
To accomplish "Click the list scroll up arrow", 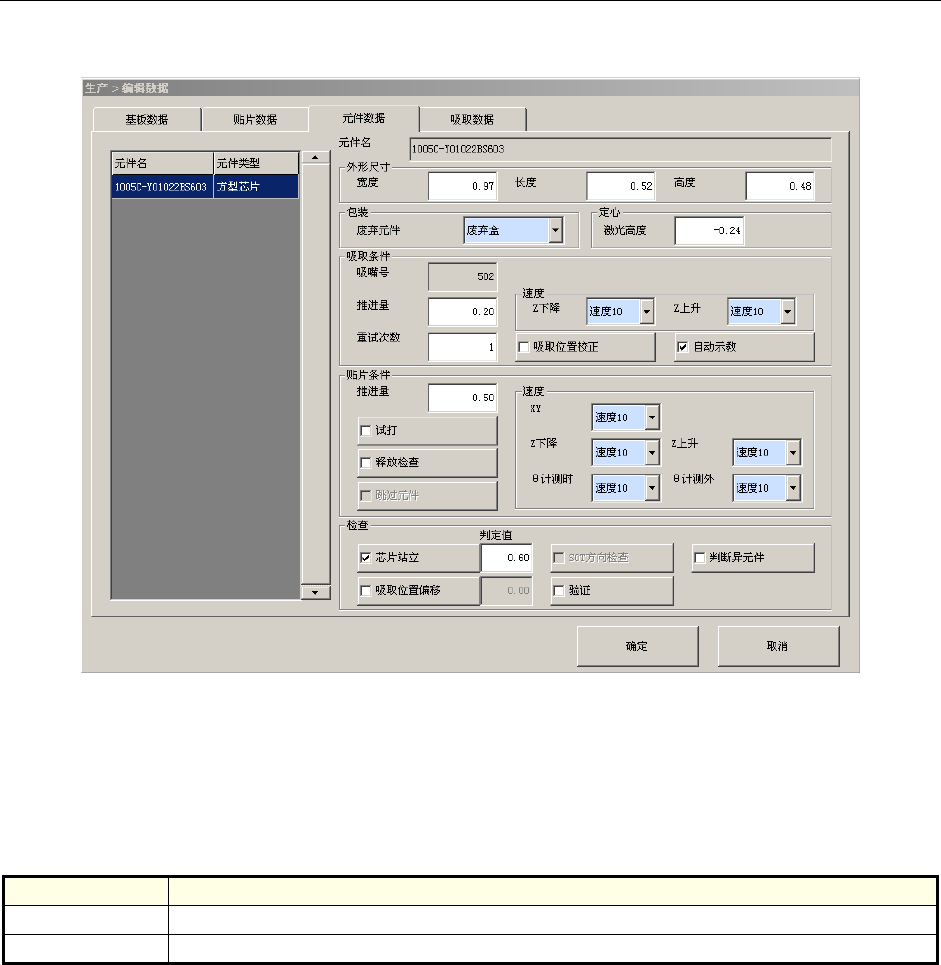I will 316,158.
